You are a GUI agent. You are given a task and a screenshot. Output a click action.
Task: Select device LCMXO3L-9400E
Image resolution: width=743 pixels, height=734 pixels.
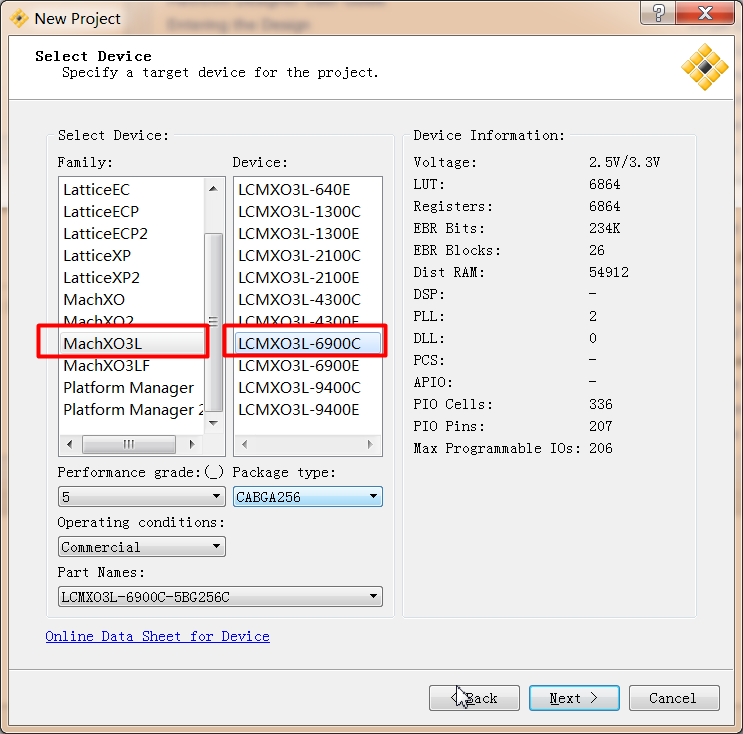pos(299,410)
